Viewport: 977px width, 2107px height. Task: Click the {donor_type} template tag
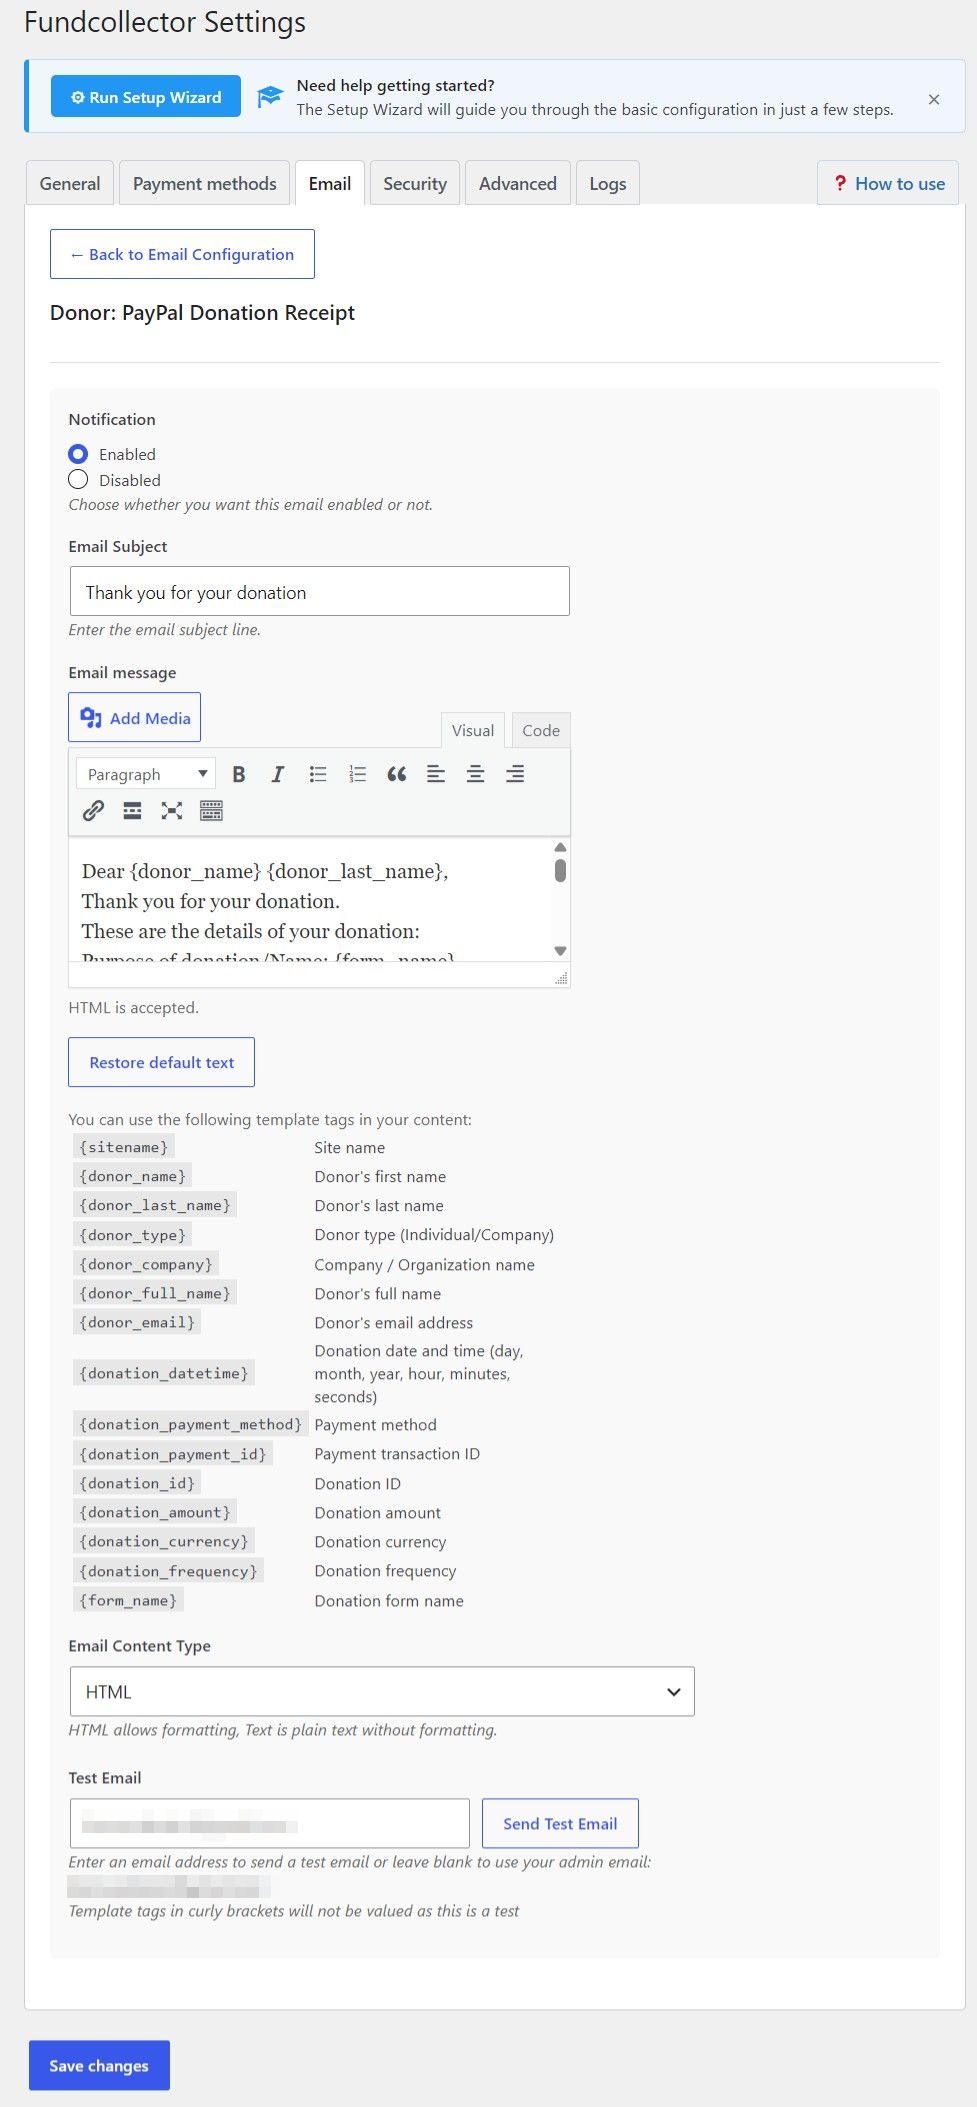(133, 1235)
